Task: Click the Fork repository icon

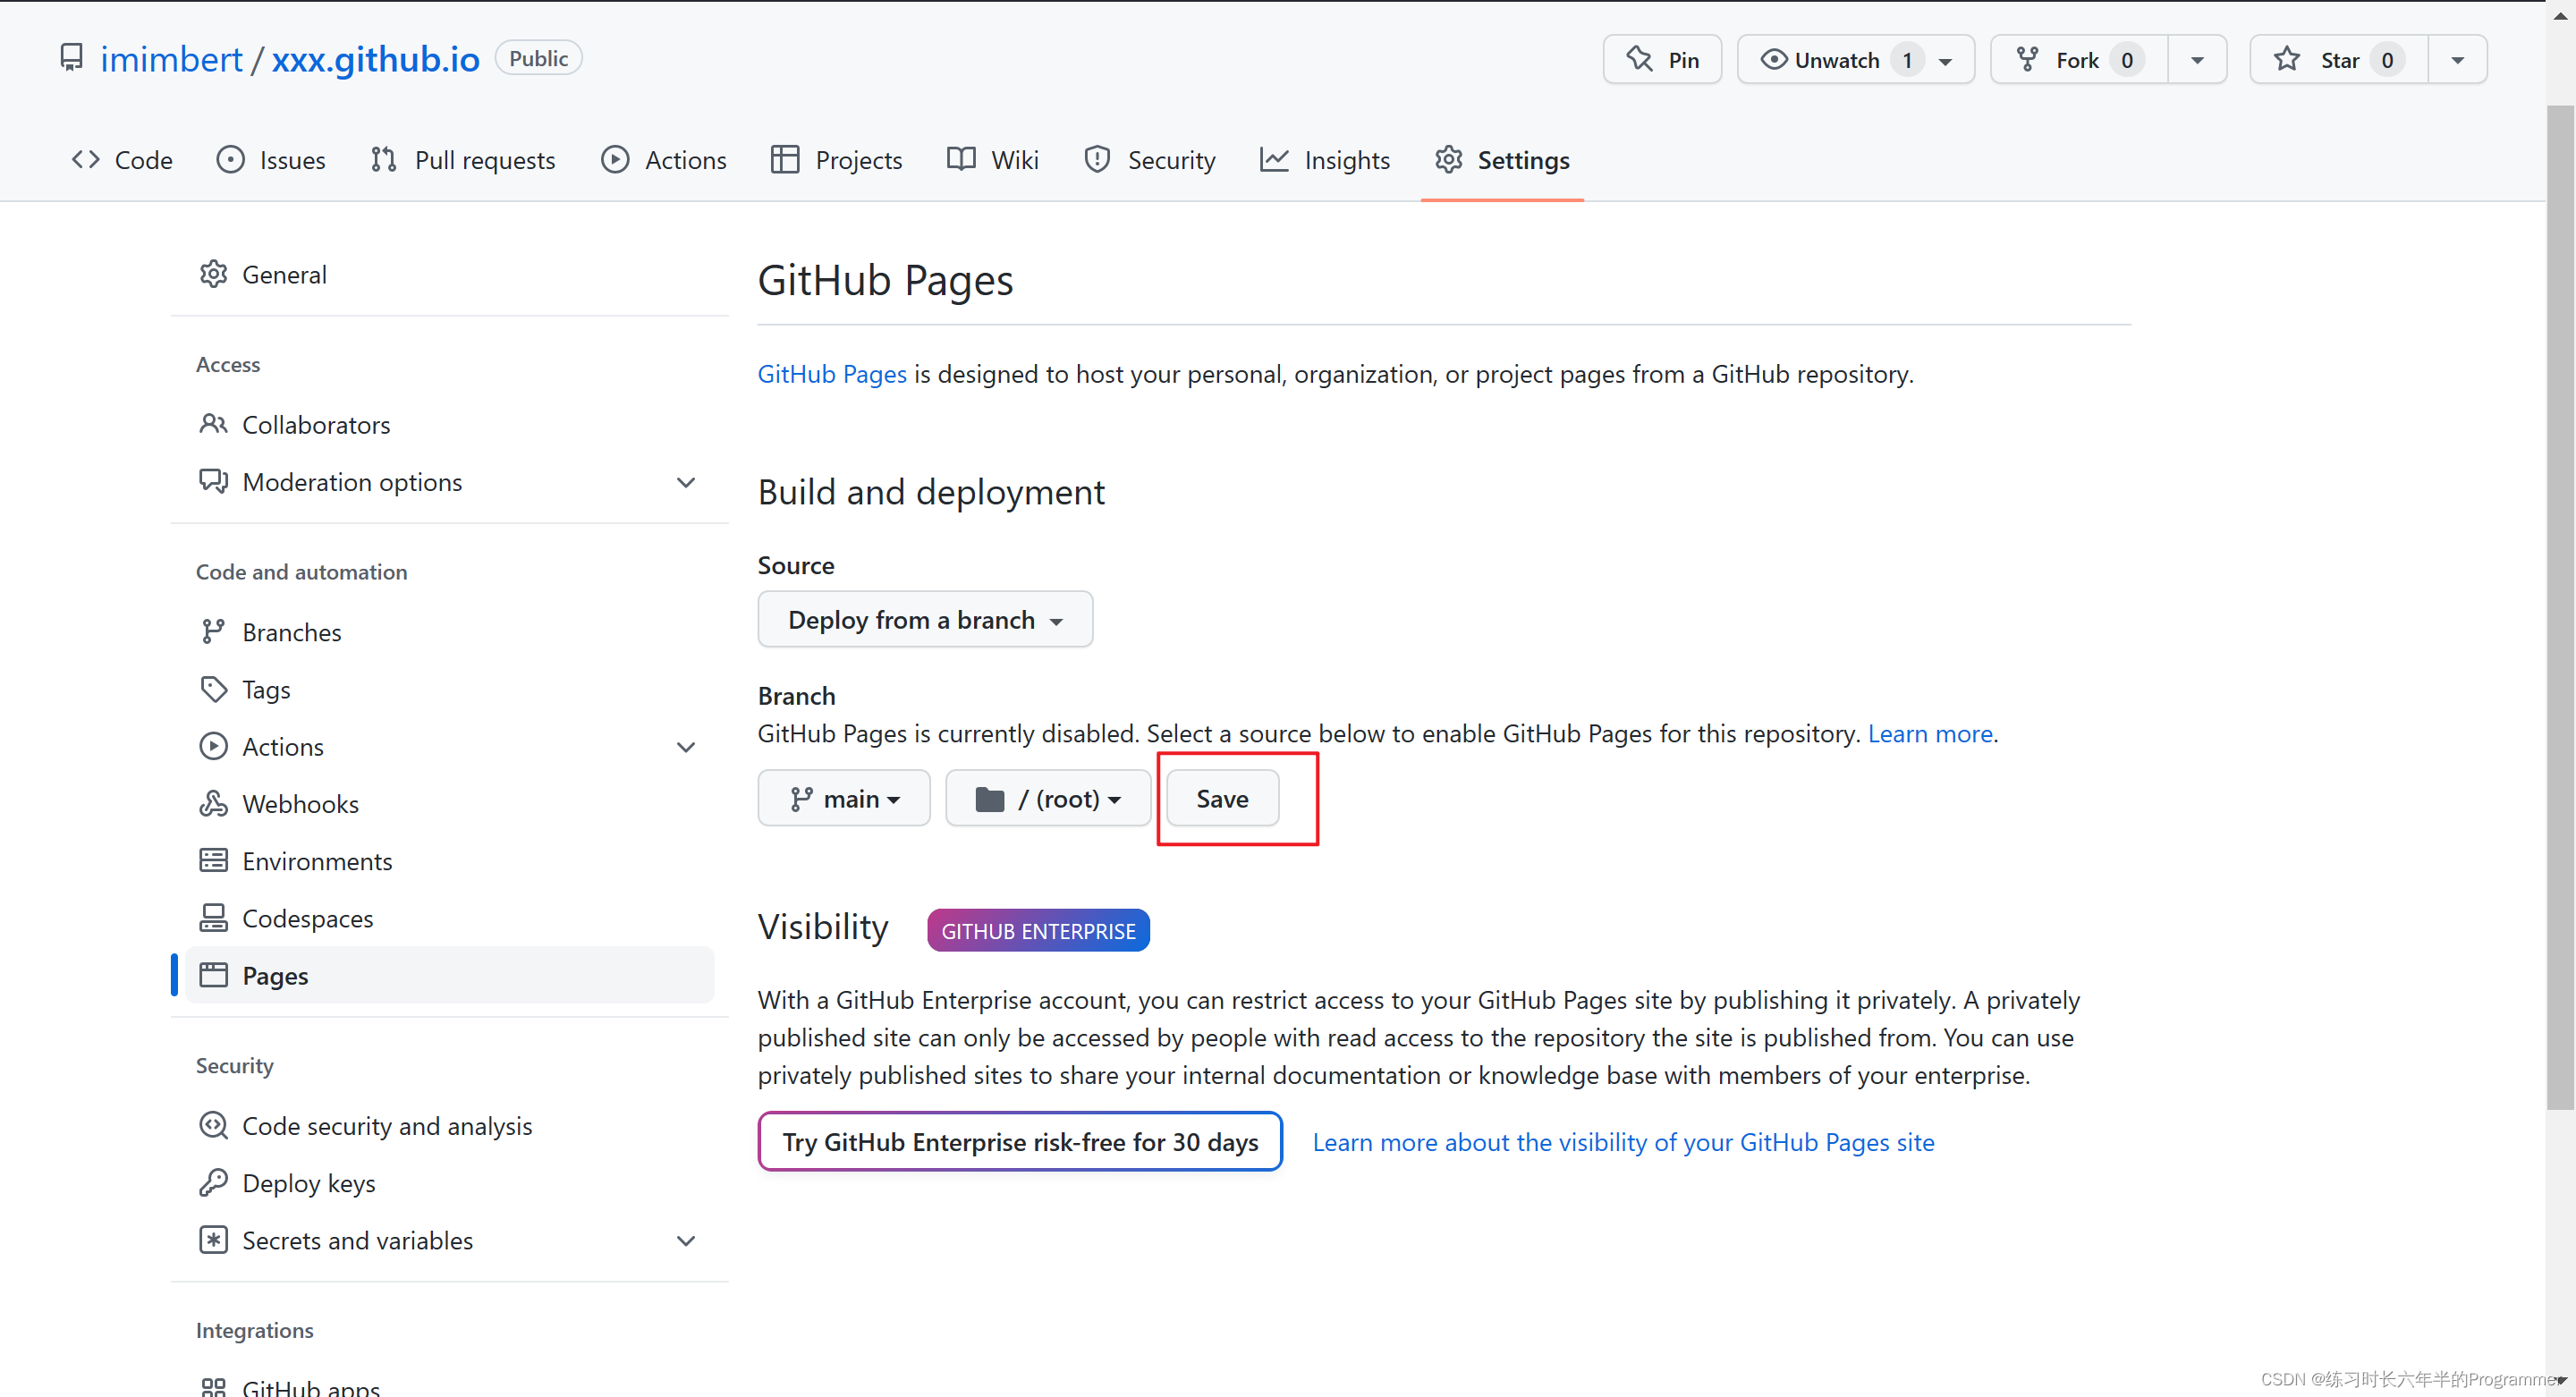Action: click(2027, 60)
